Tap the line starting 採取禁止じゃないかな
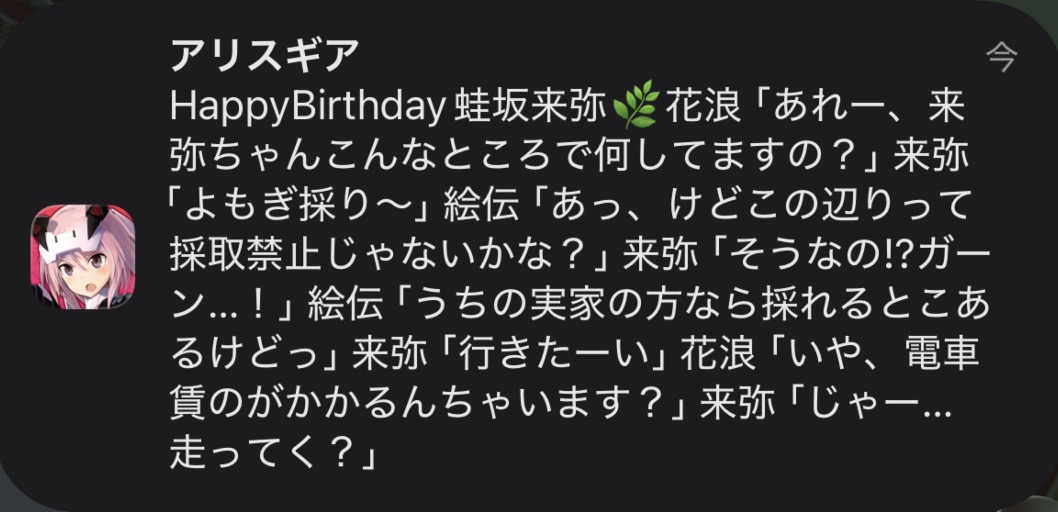1058x512 pixels. point(580,258)
